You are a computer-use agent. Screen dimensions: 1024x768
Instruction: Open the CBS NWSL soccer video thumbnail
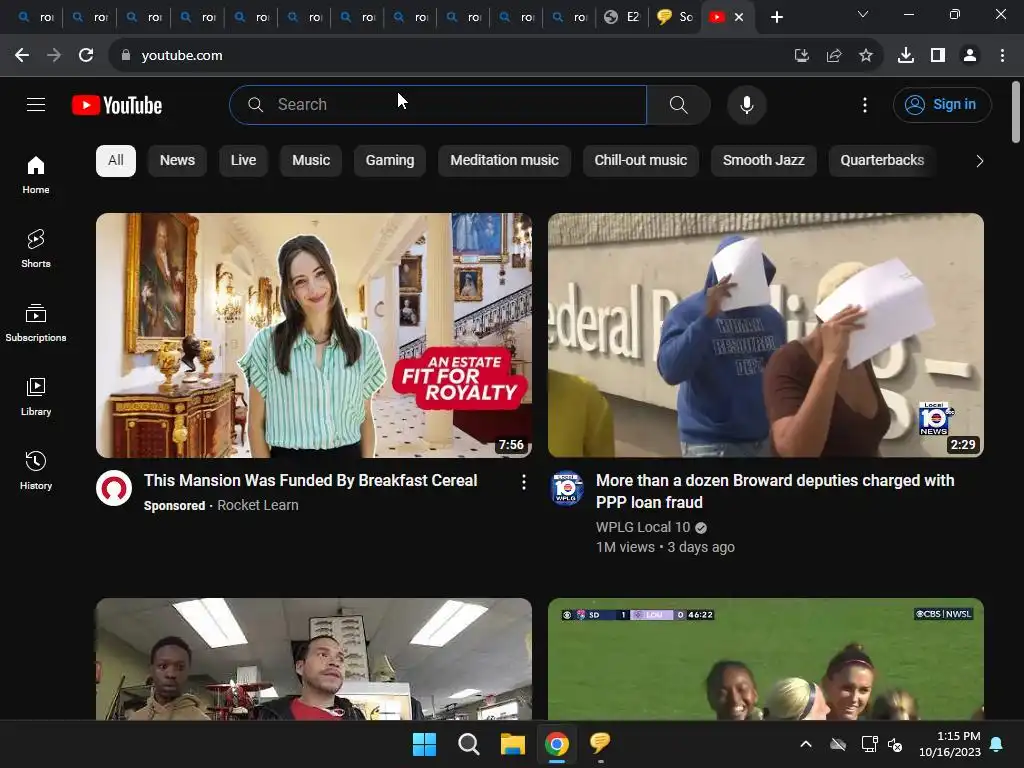click(765, 659)
